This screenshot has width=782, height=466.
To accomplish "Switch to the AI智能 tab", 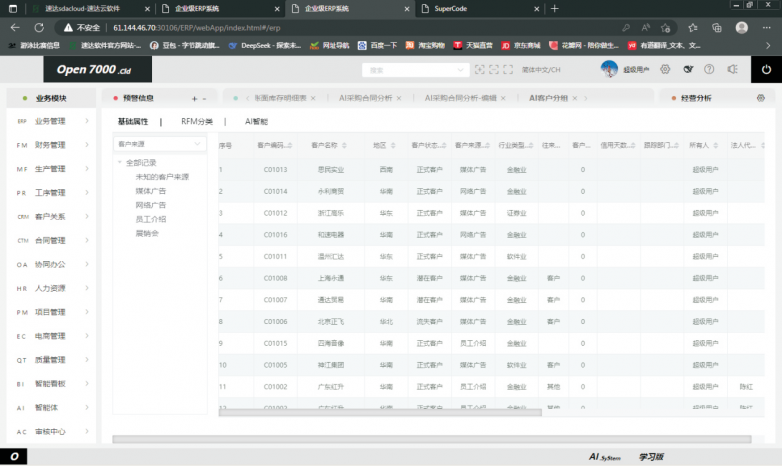I will coord(256,121).
